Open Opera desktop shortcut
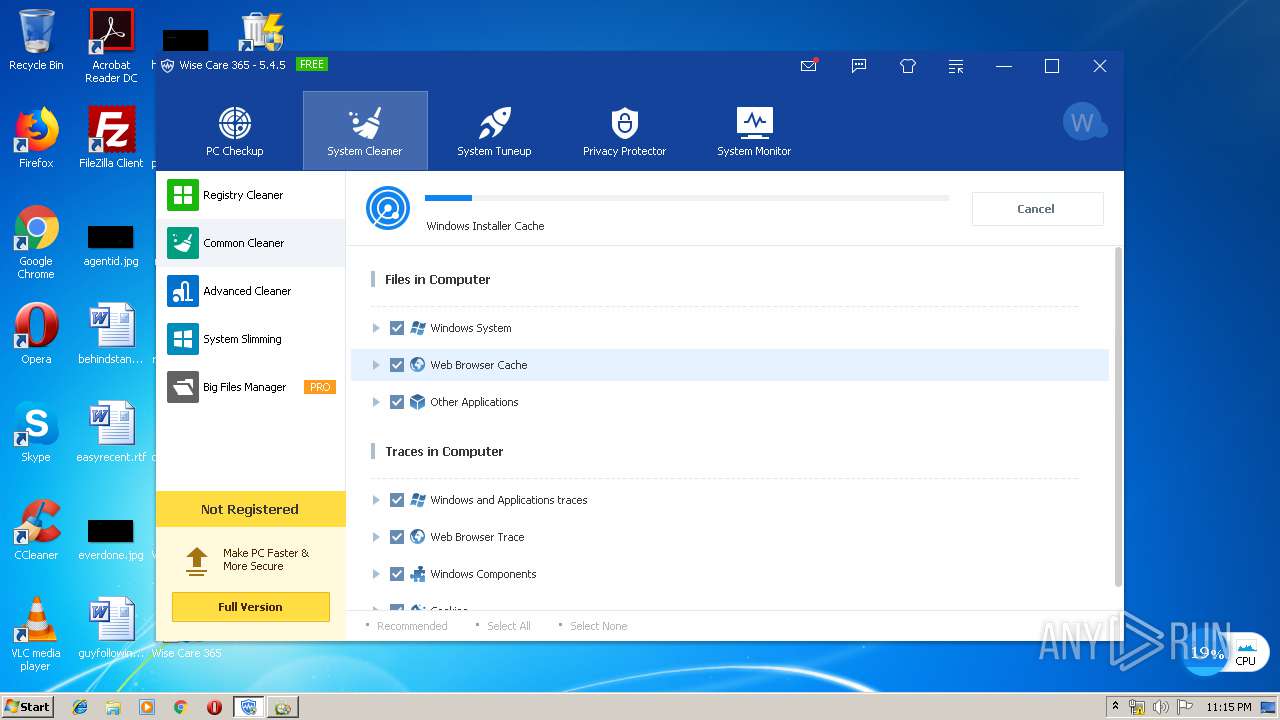This screenshot has width=1280, height=720. 36,334
